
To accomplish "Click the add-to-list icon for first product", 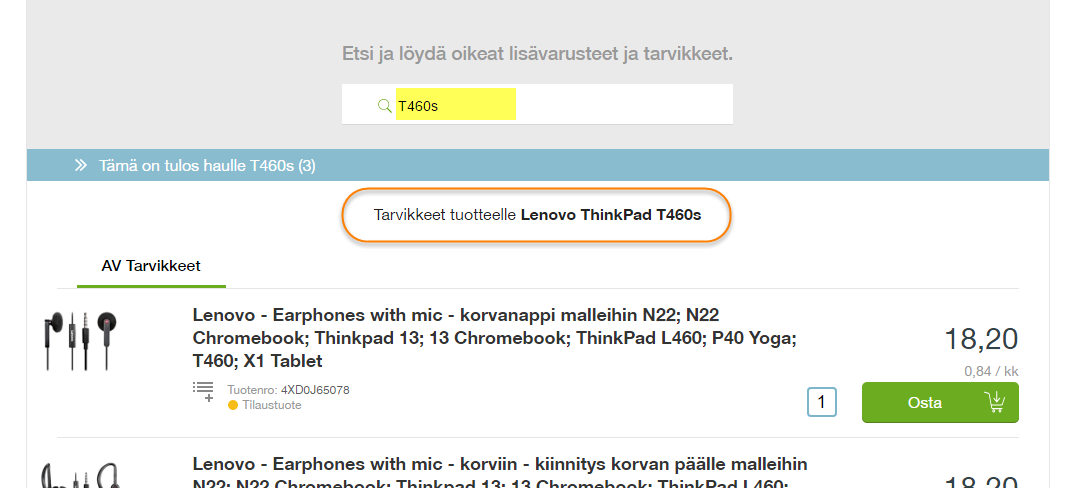I will pos(203,391).
